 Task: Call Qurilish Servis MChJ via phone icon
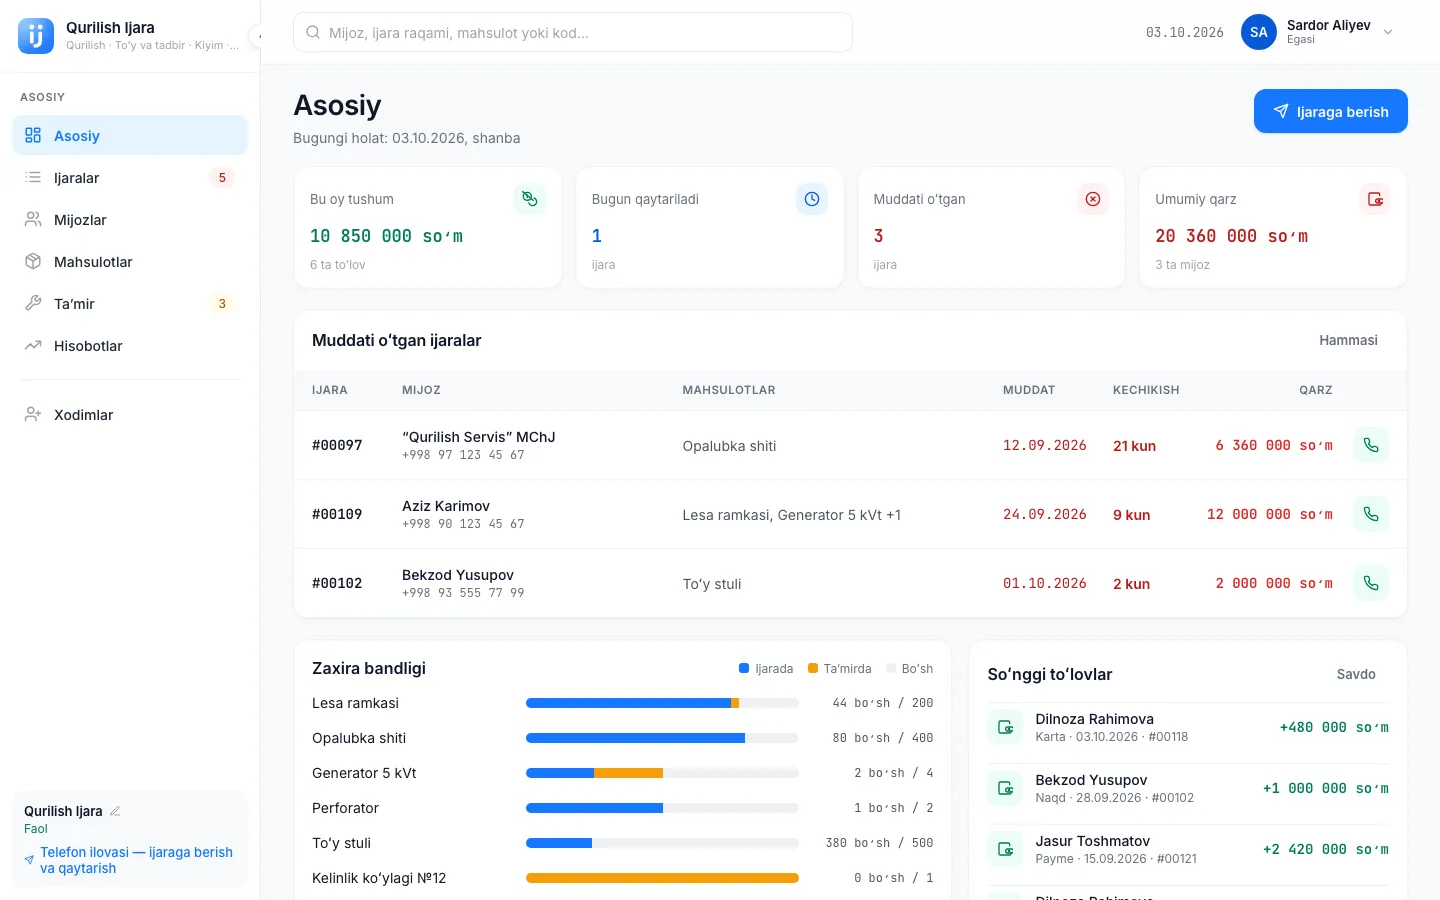pos(1371,445)
